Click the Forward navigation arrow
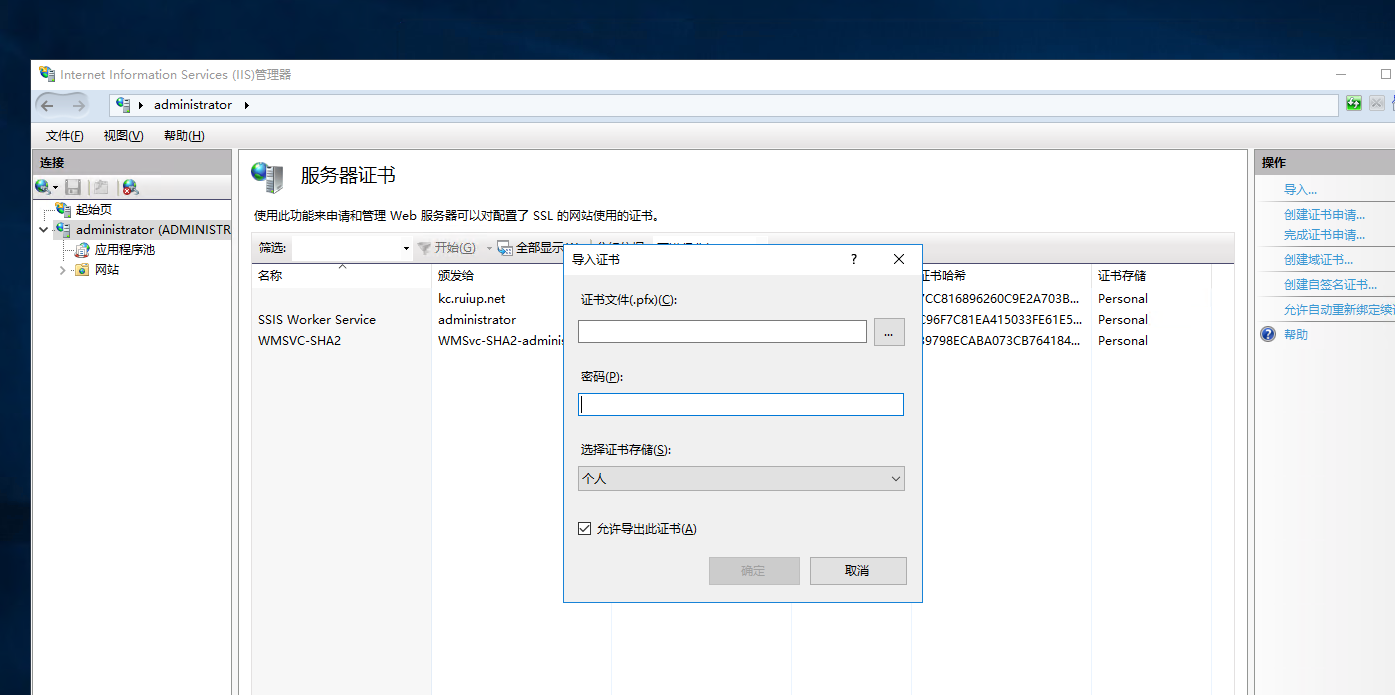 pos(79,105)
